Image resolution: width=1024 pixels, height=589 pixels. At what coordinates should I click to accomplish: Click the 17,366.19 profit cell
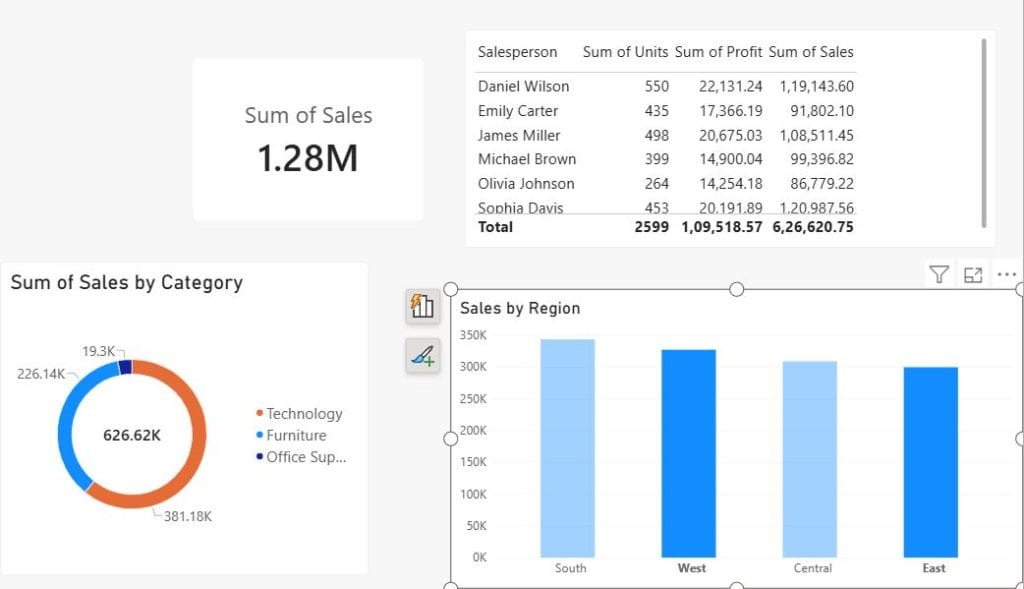tap(730, 111)
